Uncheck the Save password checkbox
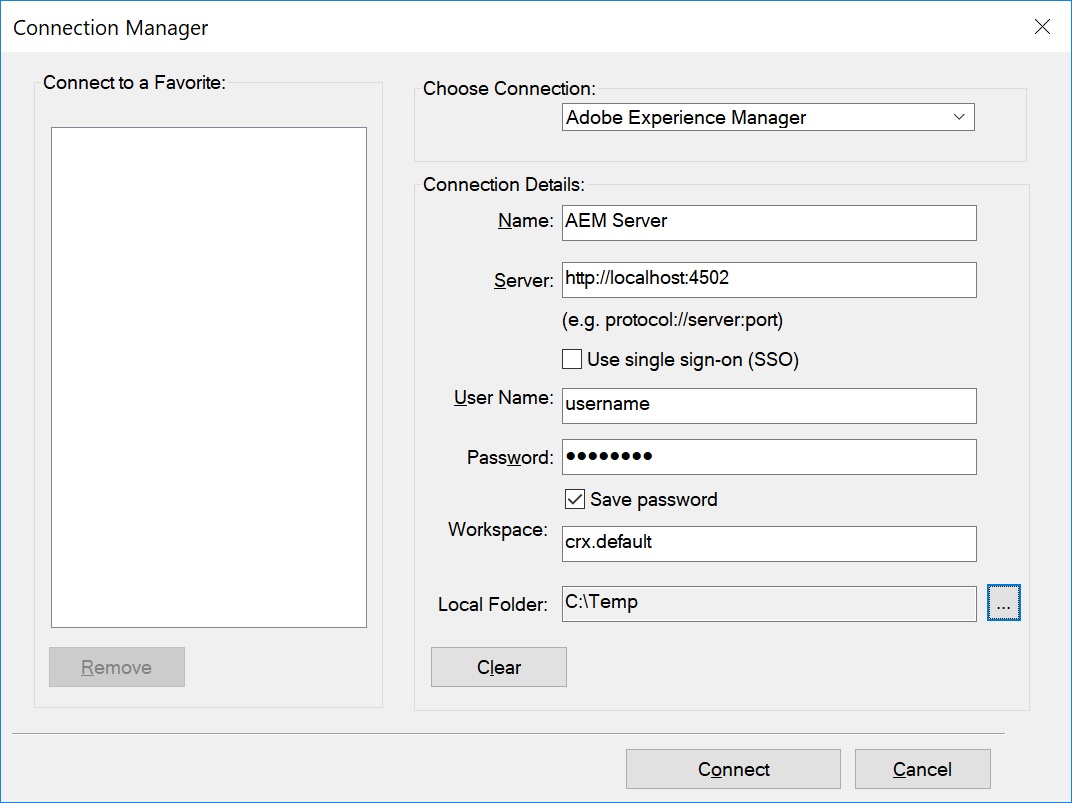Viewport: 1072px width, 803px height. pos(575,499)
